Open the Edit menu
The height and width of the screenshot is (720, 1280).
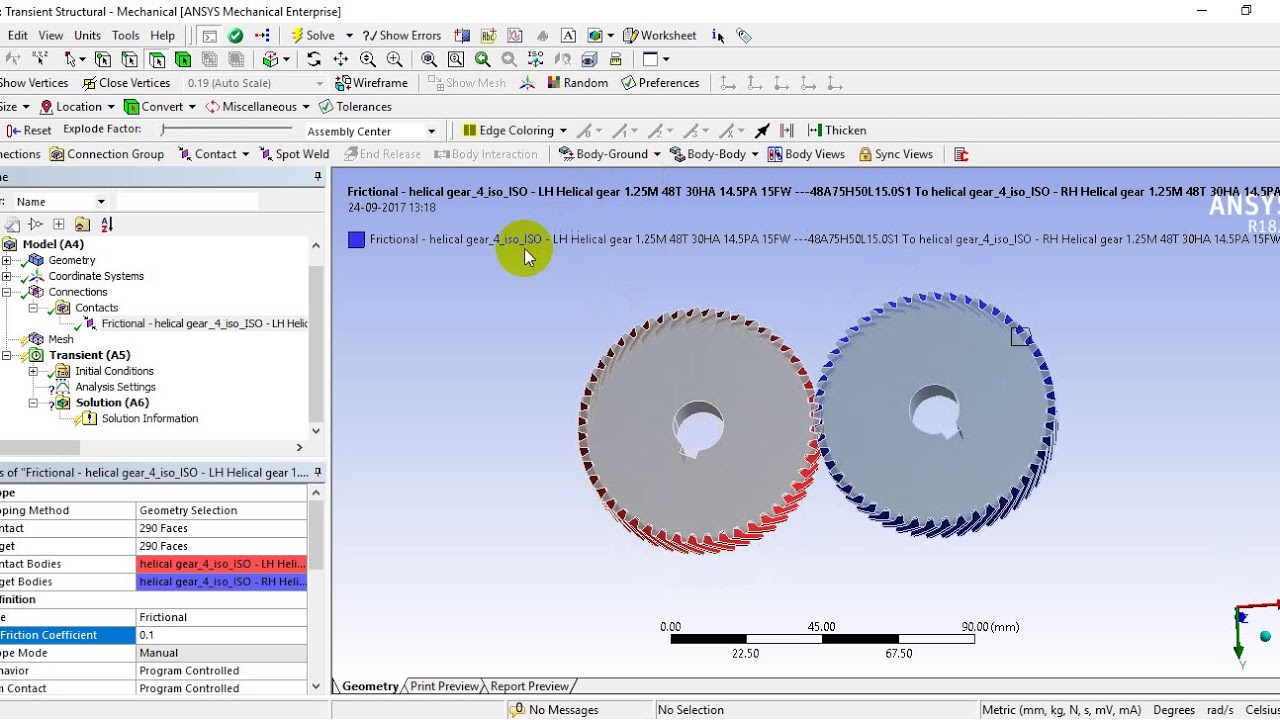click(17, 35)
